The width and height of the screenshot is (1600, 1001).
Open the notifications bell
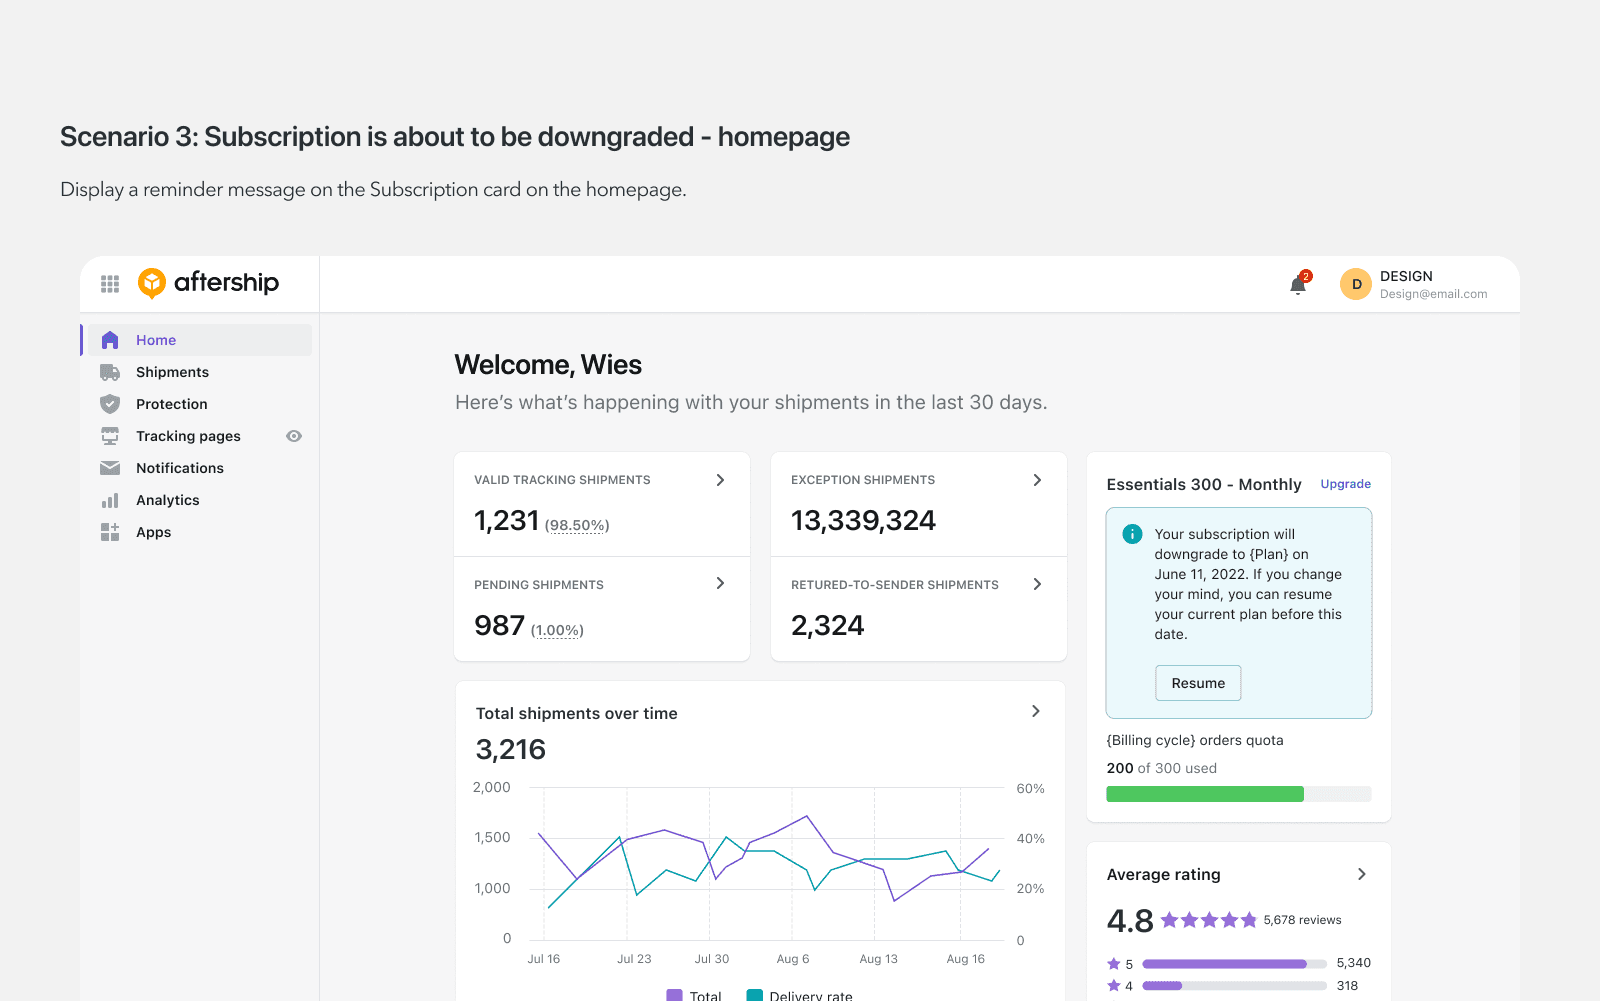1298,285
